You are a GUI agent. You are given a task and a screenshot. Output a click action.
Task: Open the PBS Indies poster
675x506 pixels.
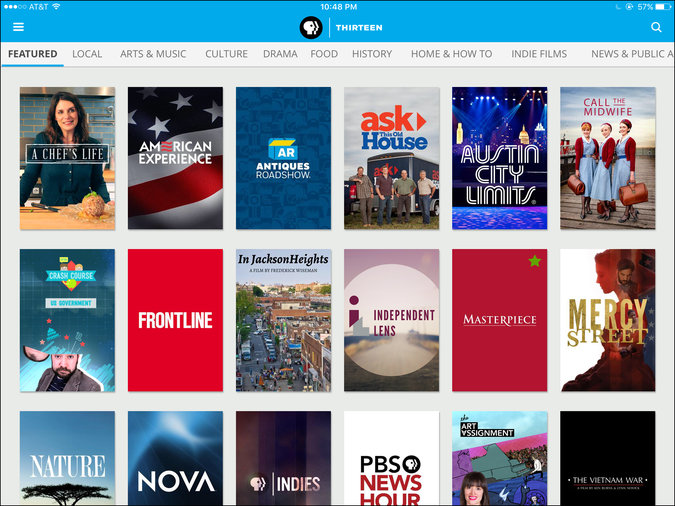pyautogui.click(x=283, y=458)
